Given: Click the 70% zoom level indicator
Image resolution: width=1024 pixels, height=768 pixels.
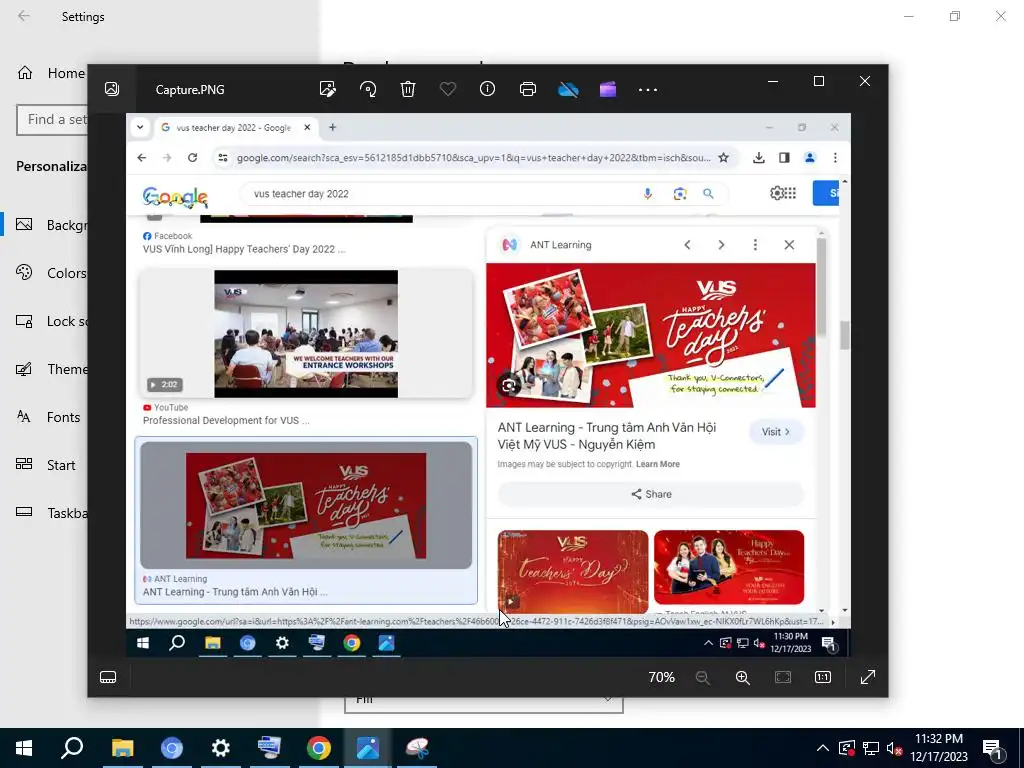Looking at the screenshot, I should pos(662,677).
